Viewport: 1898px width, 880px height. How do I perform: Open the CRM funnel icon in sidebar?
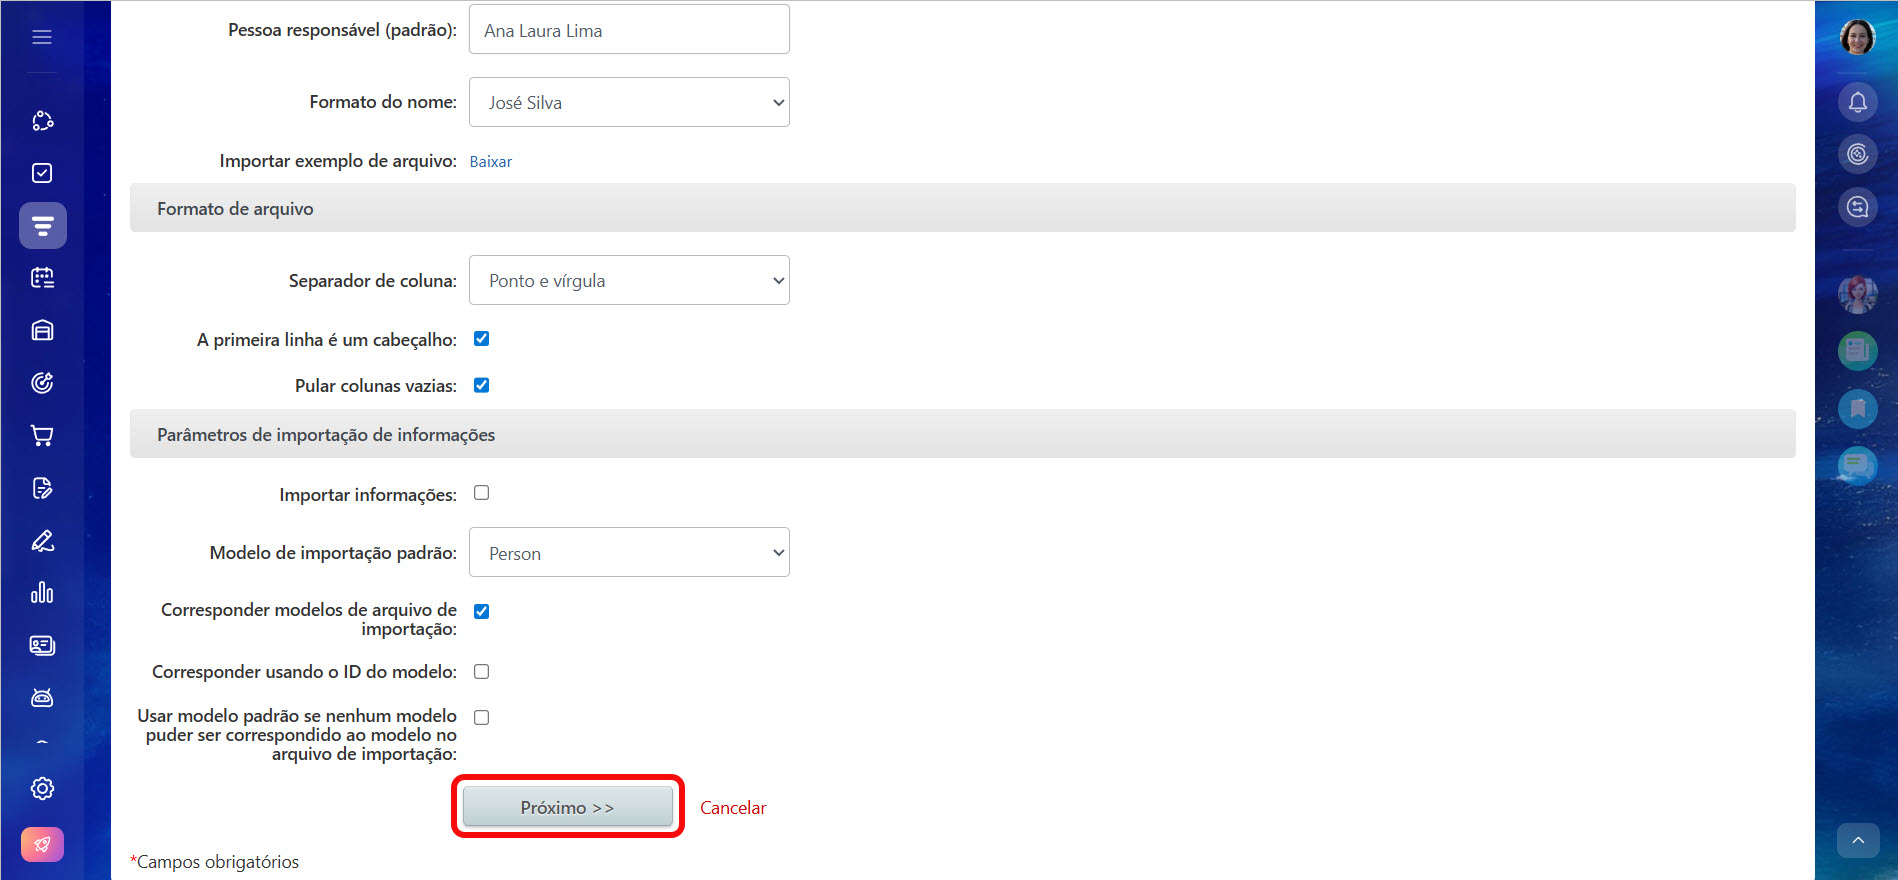click(42, 226)
